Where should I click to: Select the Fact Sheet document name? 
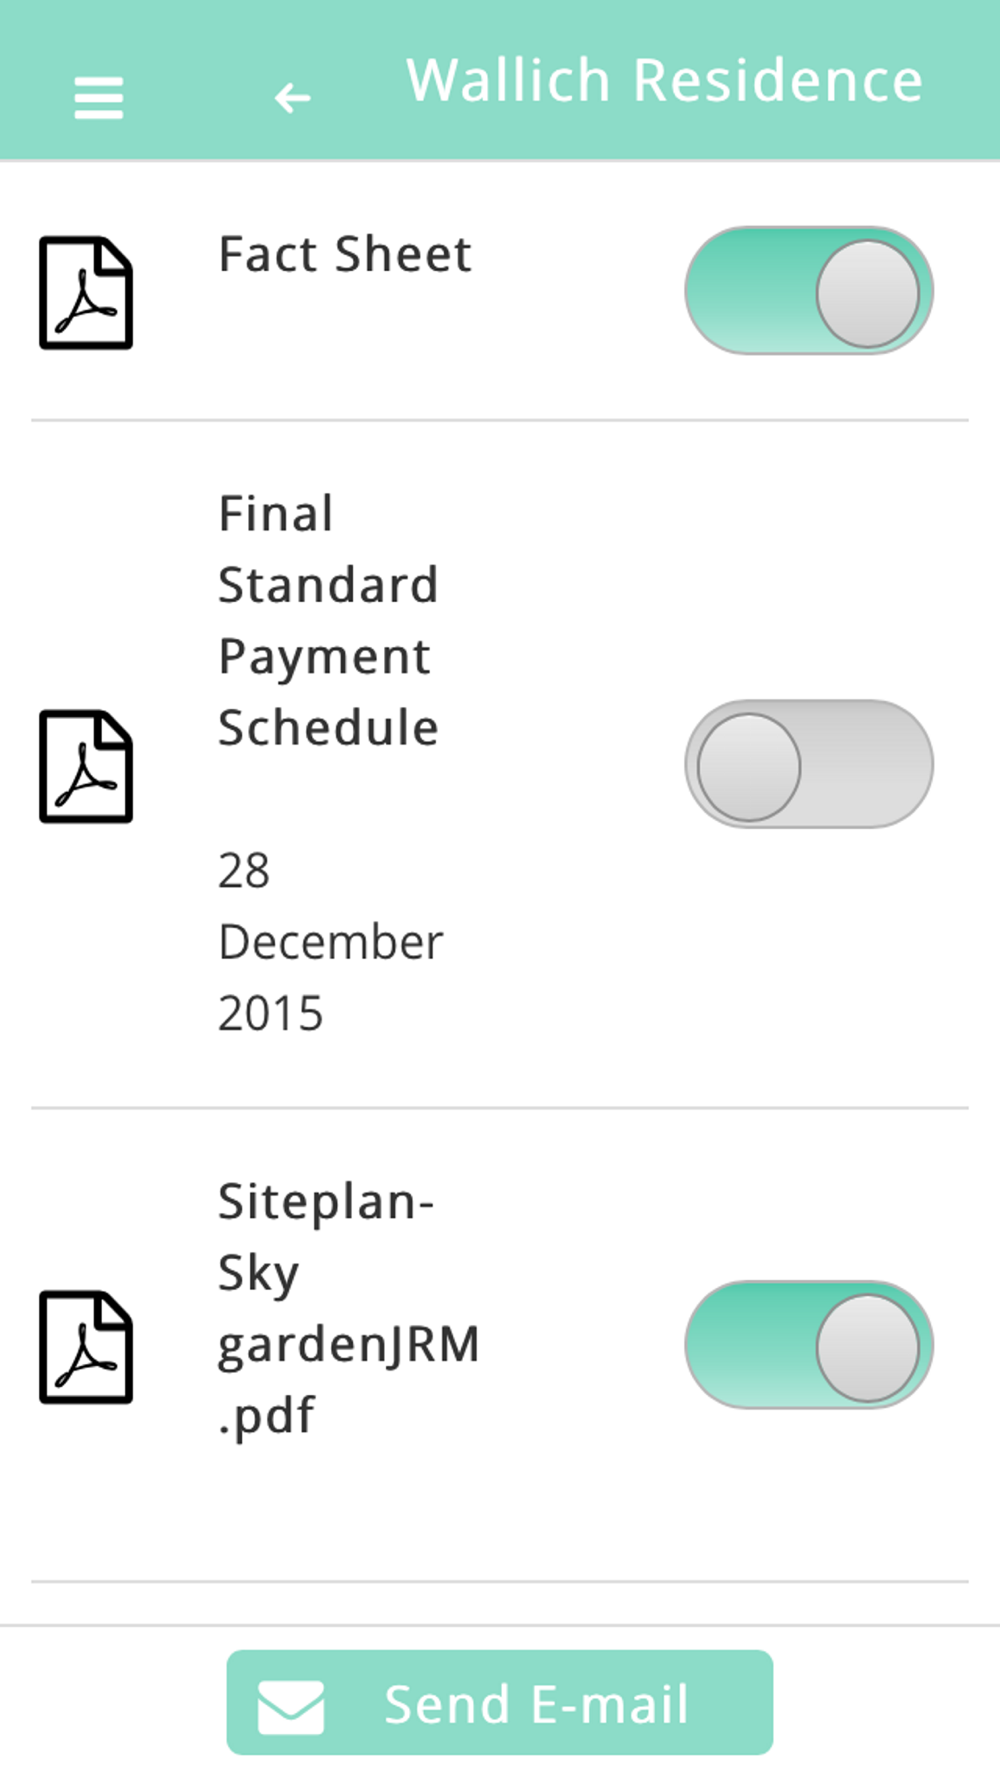click(345, 255)
